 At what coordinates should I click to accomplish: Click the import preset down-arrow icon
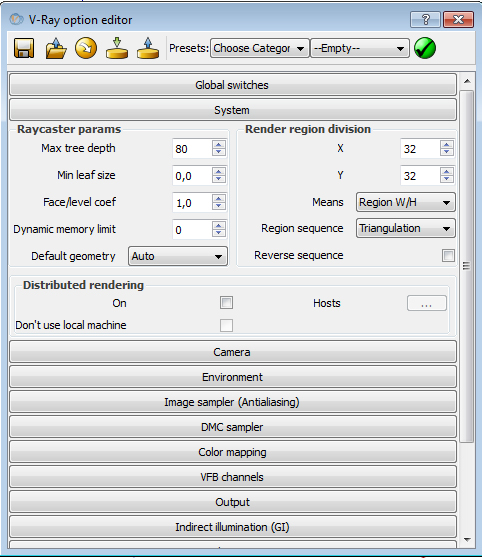coord(117,48)
